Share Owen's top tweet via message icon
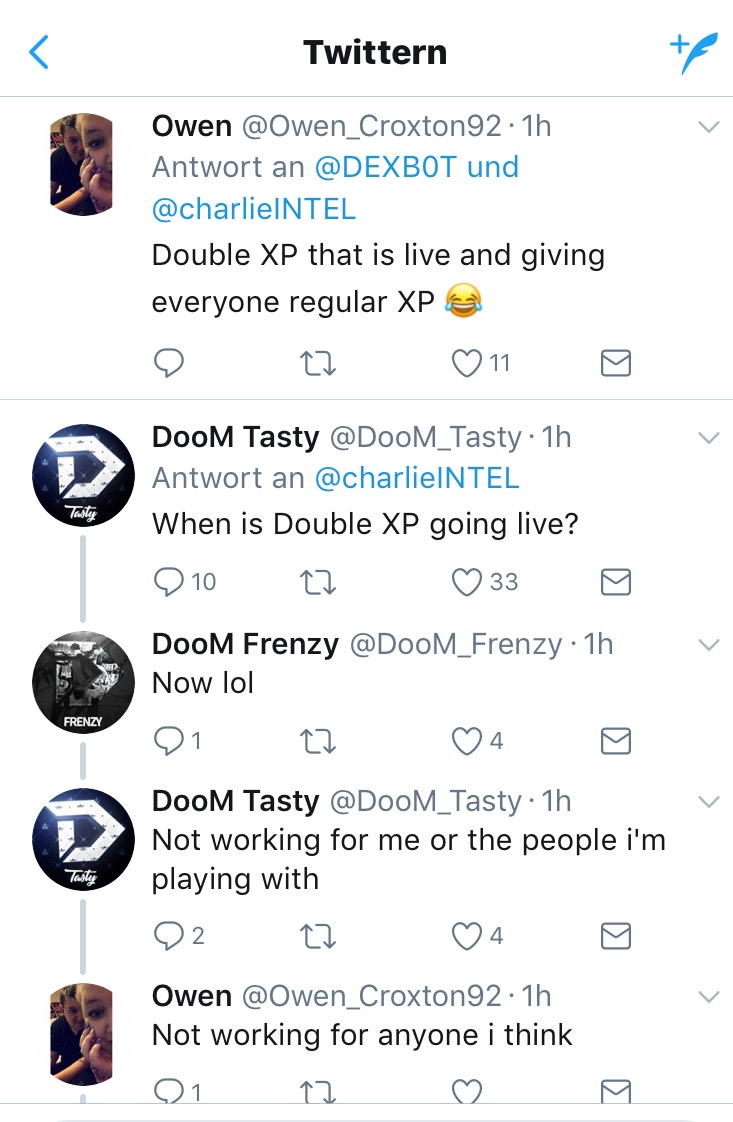733x1122 pixels. (615, 363)
